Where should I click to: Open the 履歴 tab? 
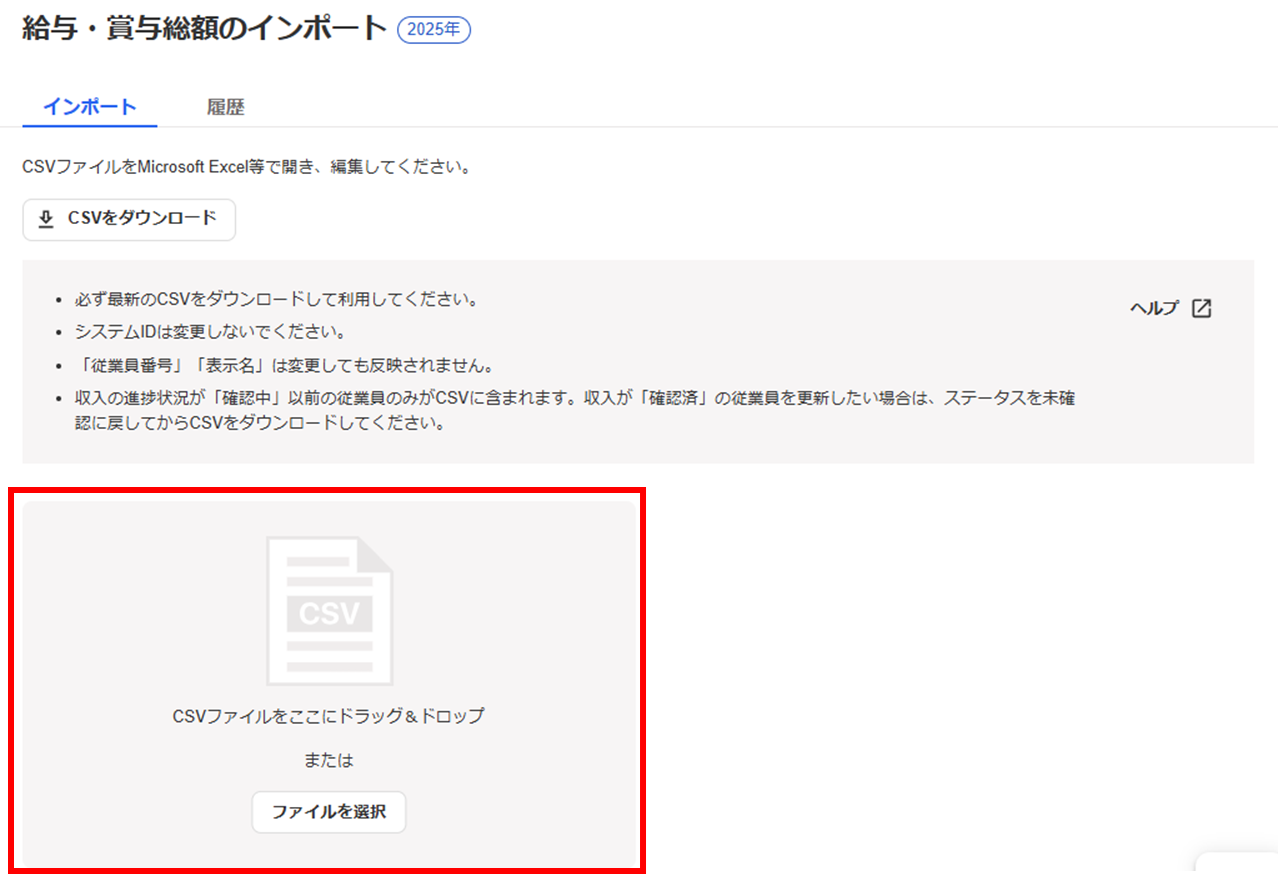pos(225,107)
